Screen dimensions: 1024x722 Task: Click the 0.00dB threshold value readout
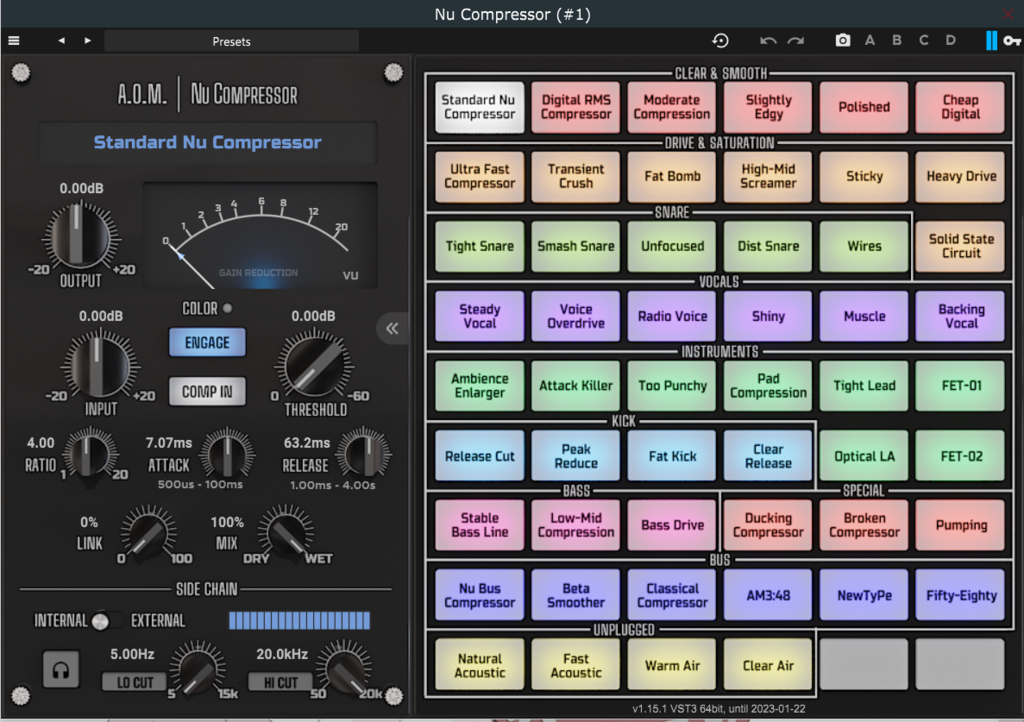(313, 316)
